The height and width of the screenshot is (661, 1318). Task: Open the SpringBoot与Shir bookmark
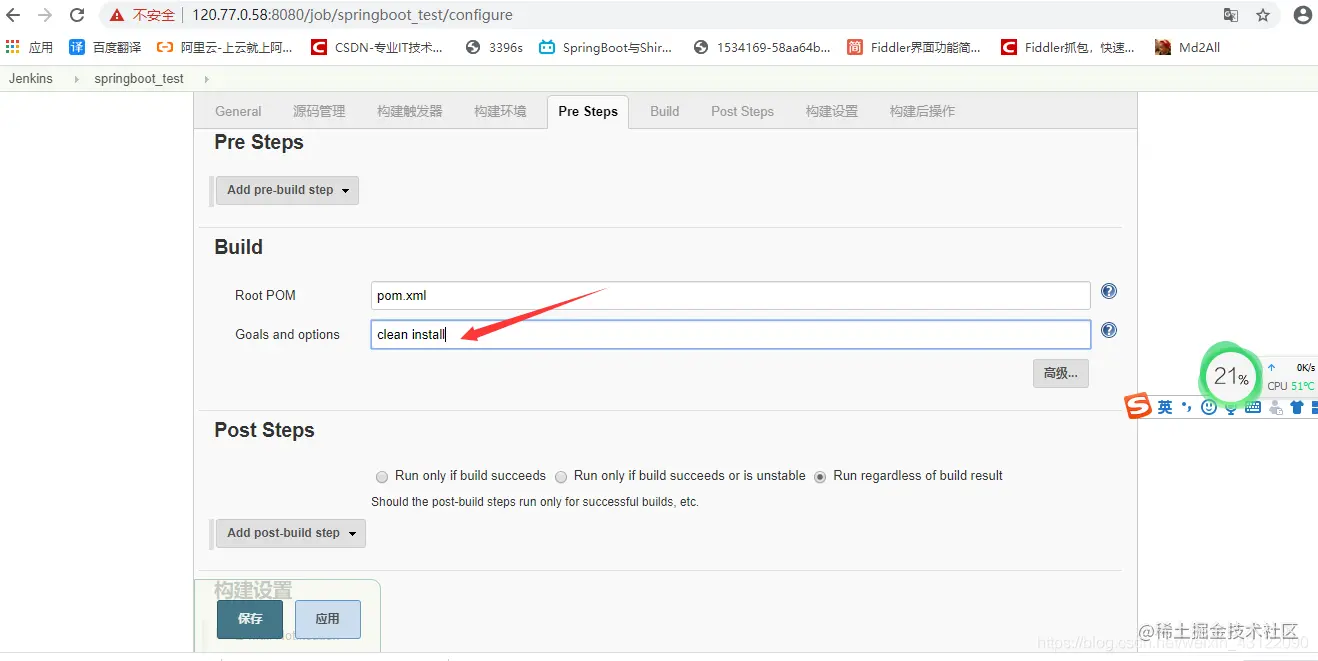[x=605, y=47]
